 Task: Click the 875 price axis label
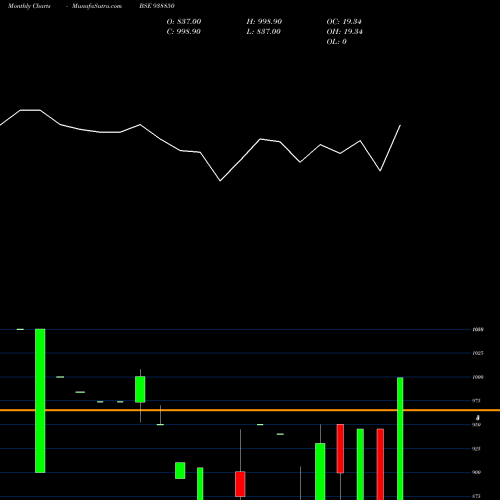tap(476, 496)
